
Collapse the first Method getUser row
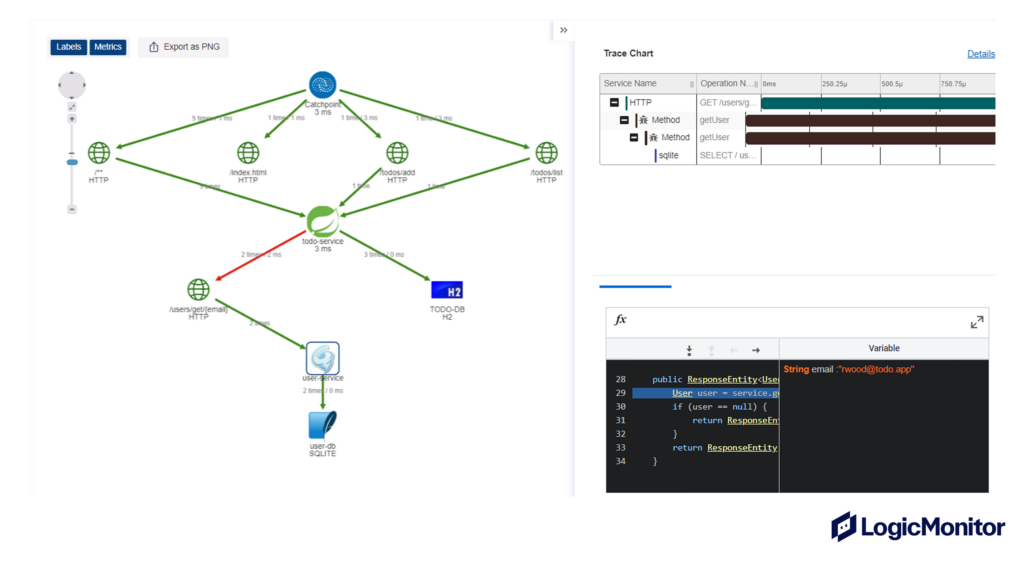[624, 120]
